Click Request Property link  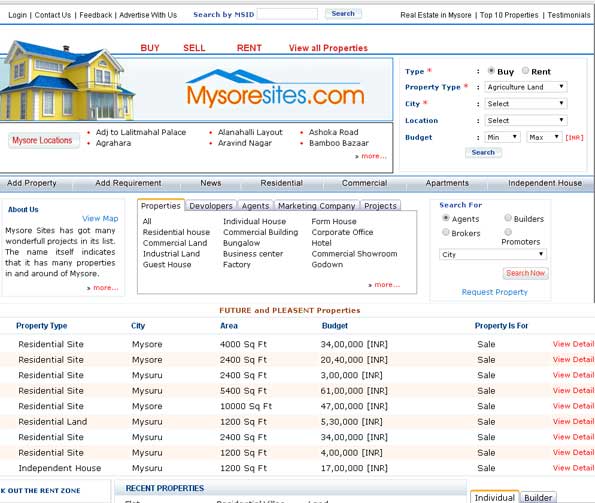(x=494, y=292)
